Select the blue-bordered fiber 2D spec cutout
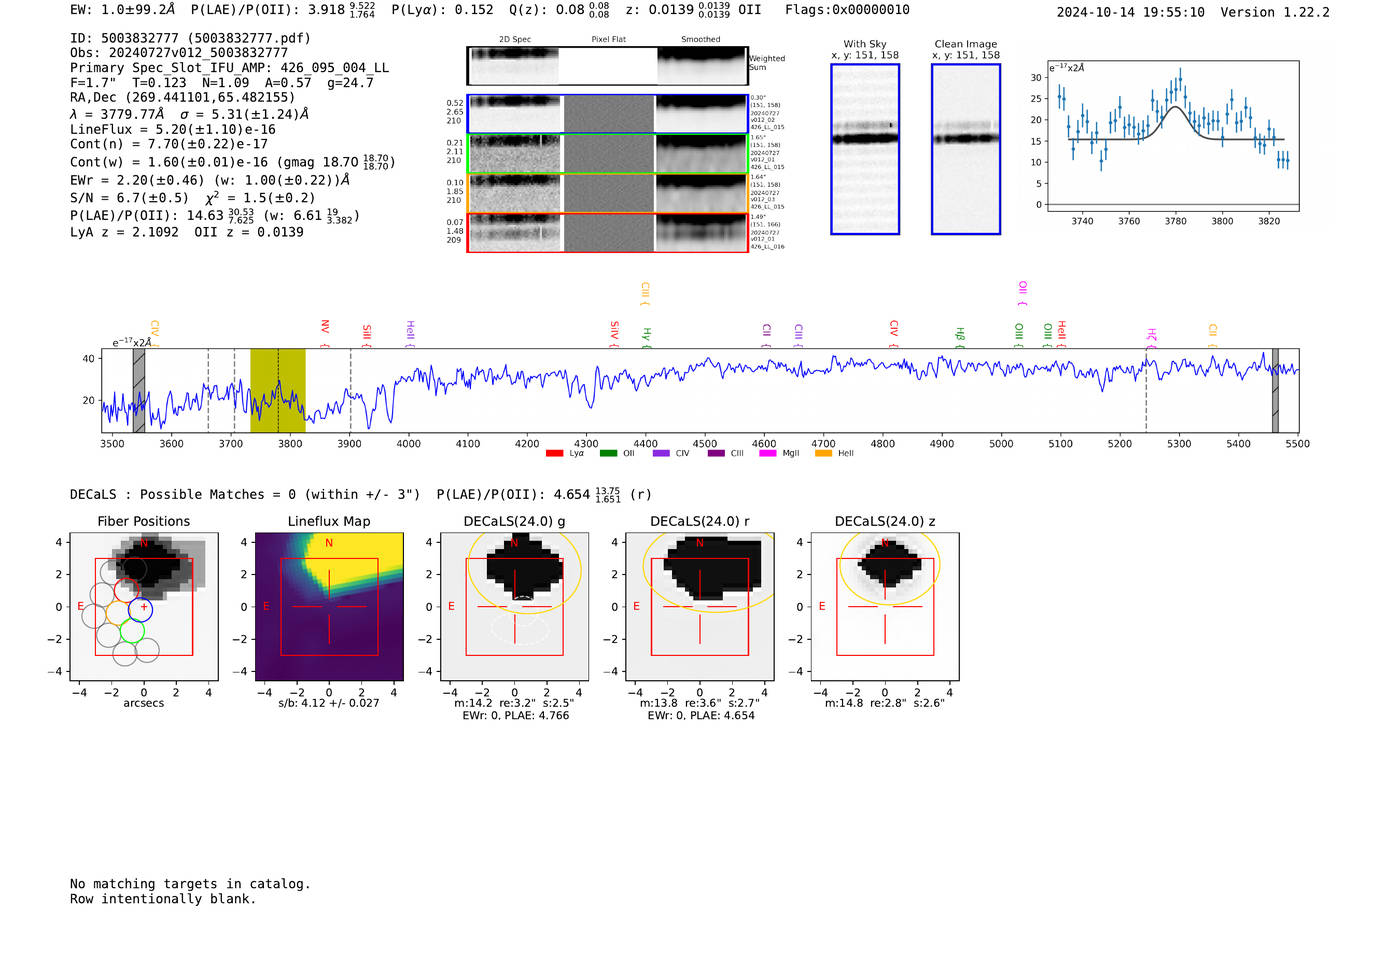The image size is (1400, 953). (607, 114)
